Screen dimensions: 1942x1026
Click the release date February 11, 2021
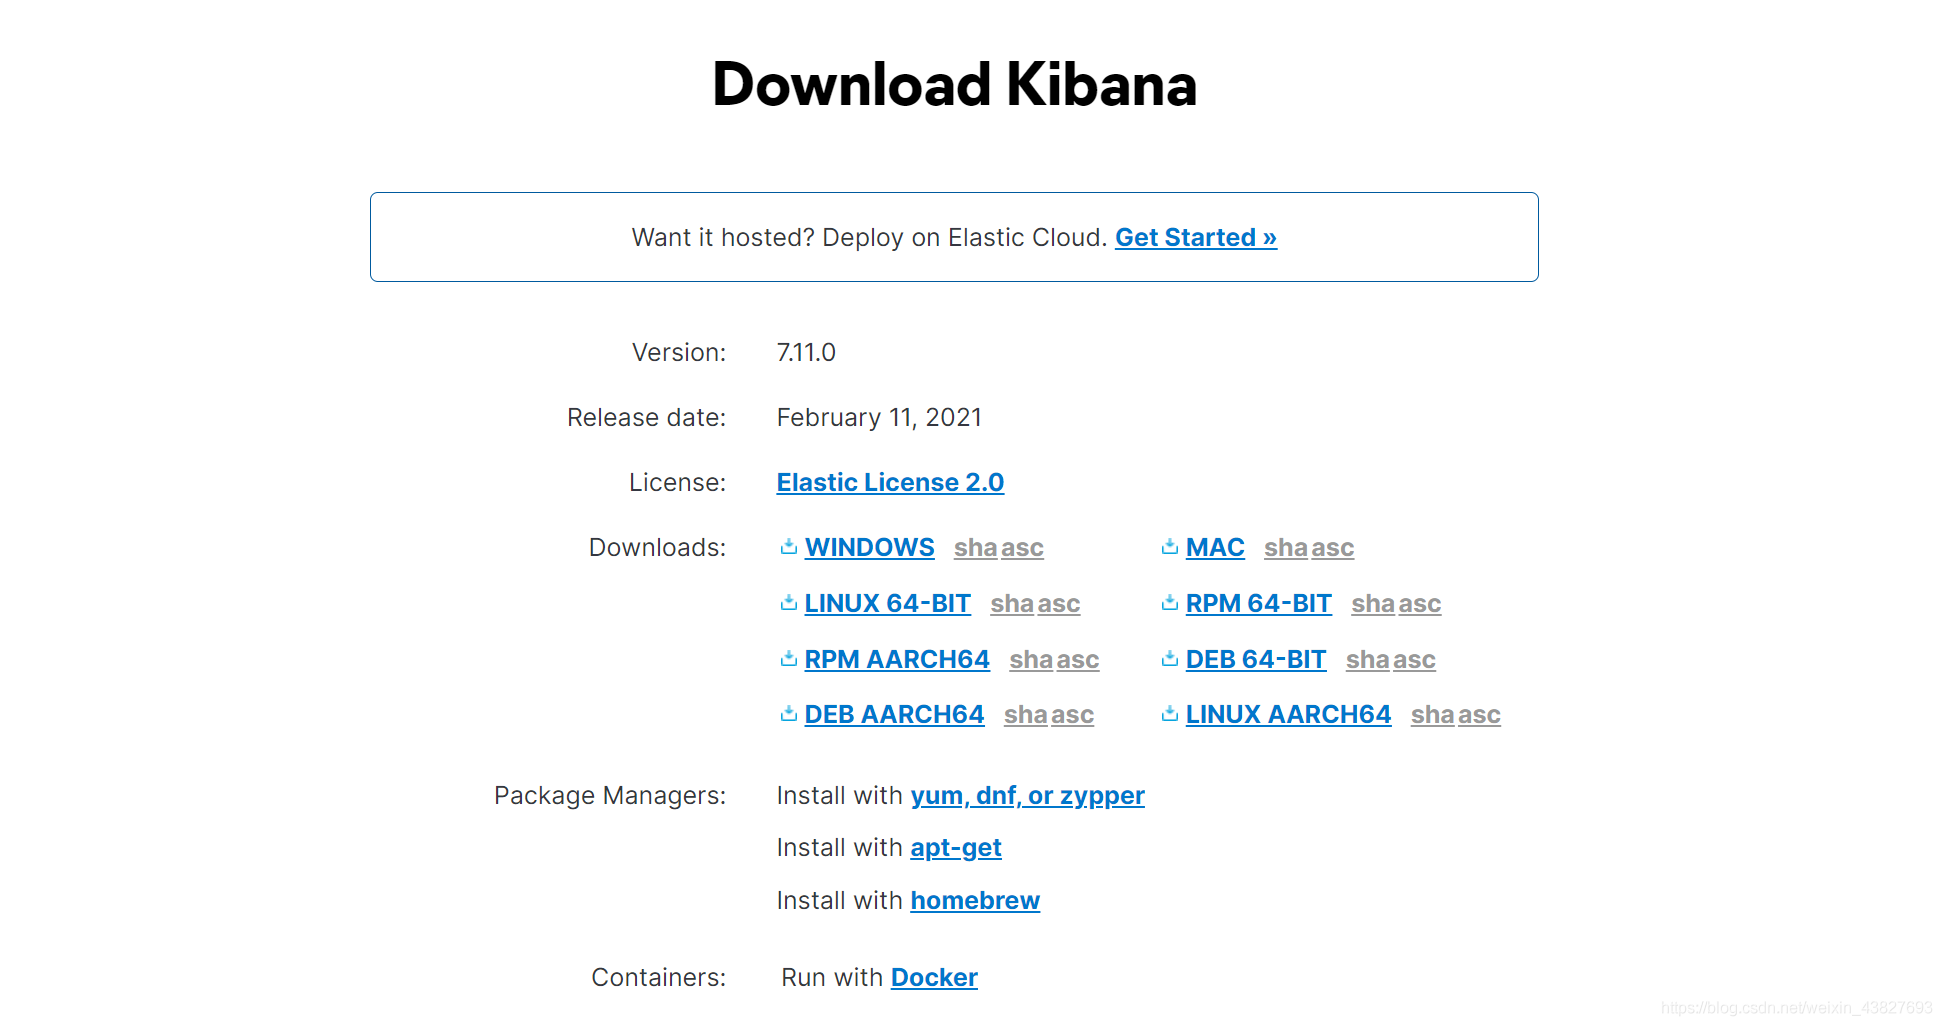click(x=879, y=417)
